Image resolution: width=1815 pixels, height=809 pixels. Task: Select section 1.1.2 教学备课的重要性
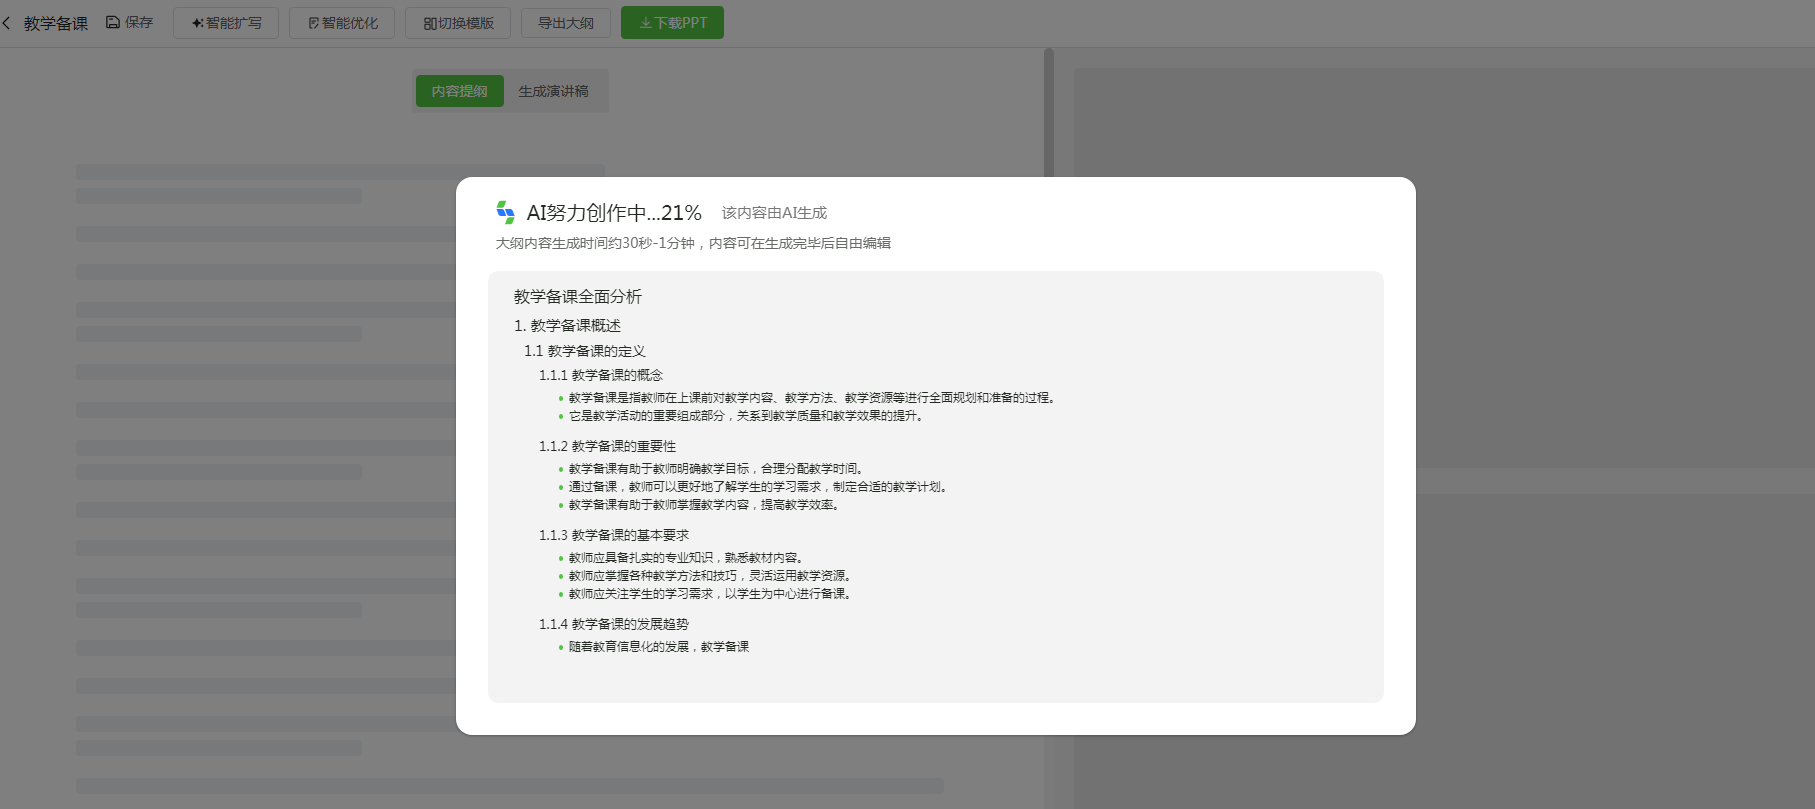[607, 446]
